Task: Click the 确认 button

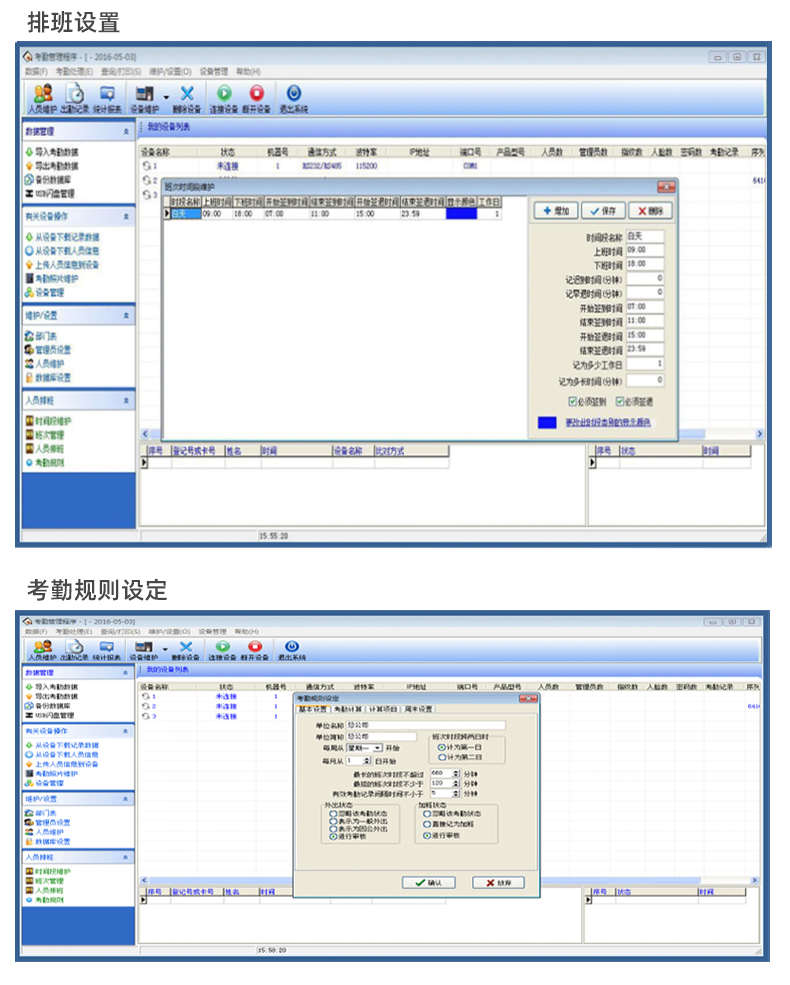Action: [x=428, y=883]
